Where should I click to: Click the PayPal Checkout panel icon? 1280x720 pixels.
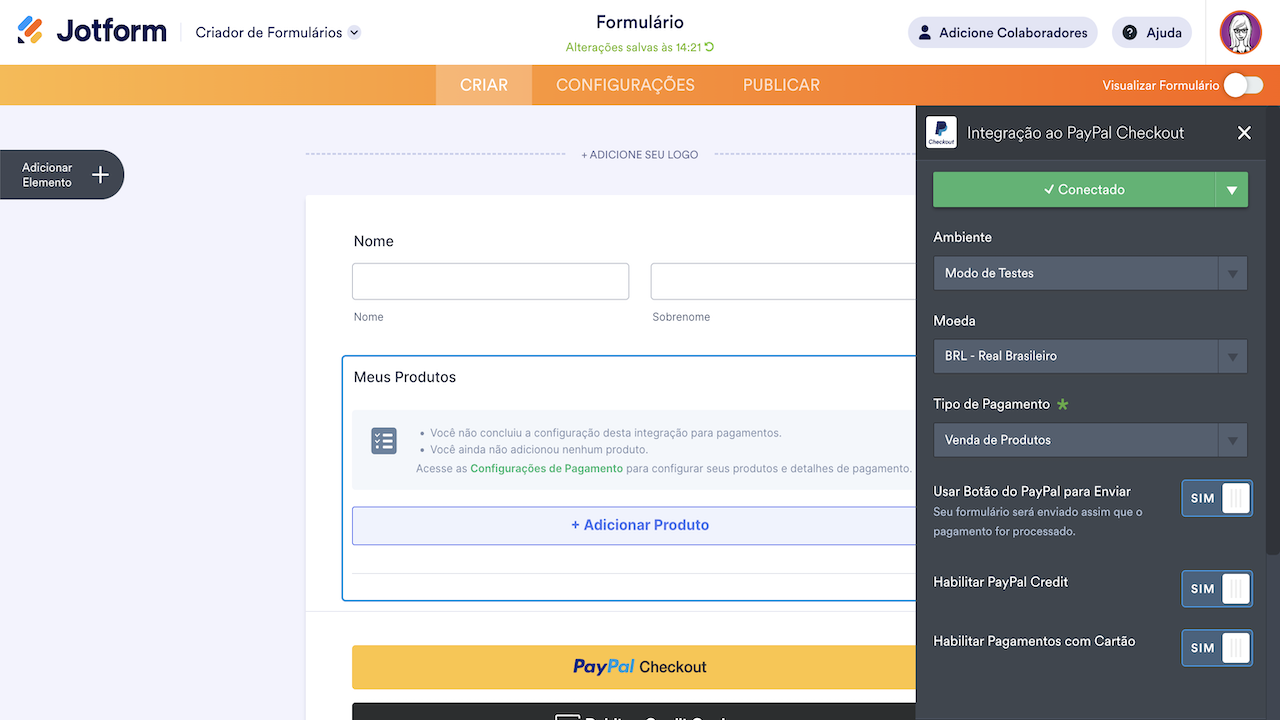[x=941, y=133]
